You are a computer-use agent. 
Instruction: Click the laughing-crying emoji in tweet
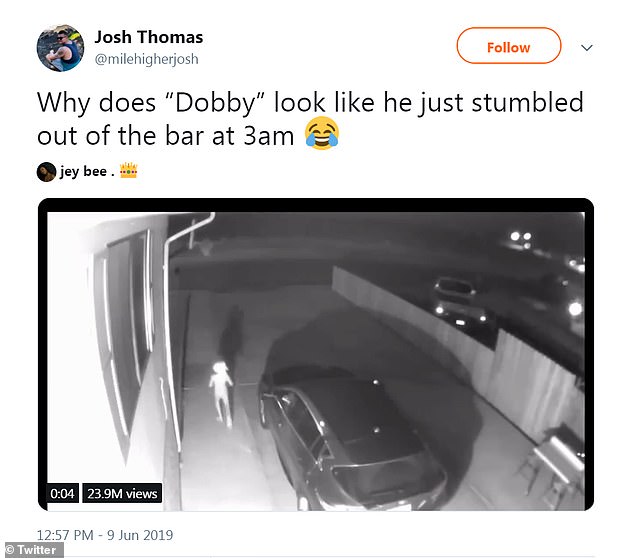coord(321,133)
